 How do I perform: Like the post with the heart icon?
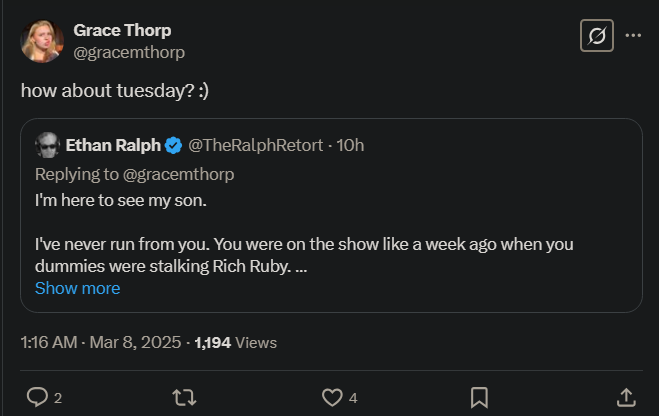coord(332,397)
